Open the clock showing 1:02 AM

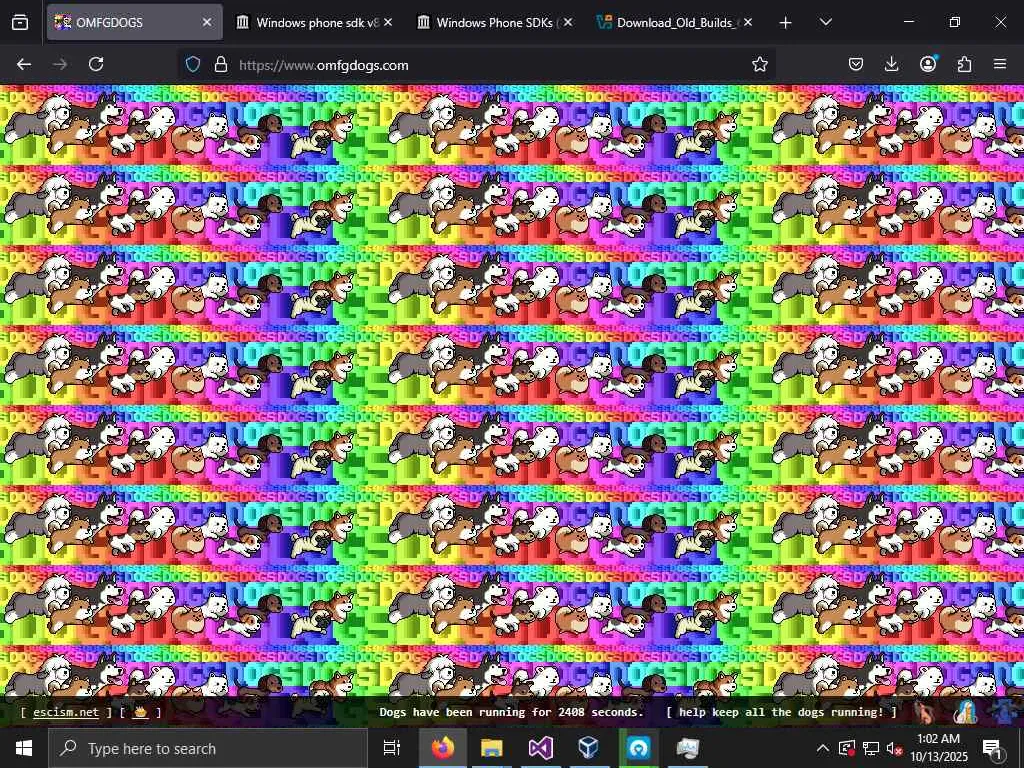pos(938,748)
